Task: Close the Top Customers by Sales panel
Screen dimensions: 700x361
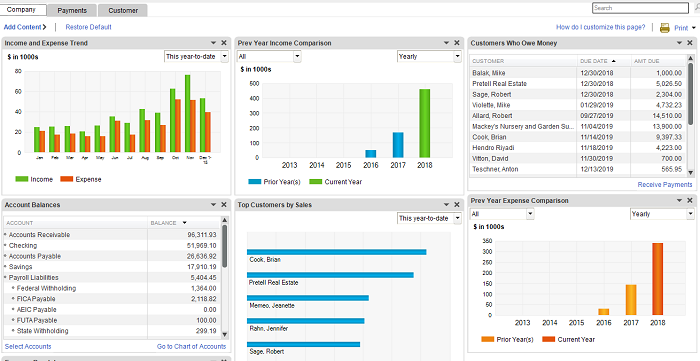Action: click(457, 204)
